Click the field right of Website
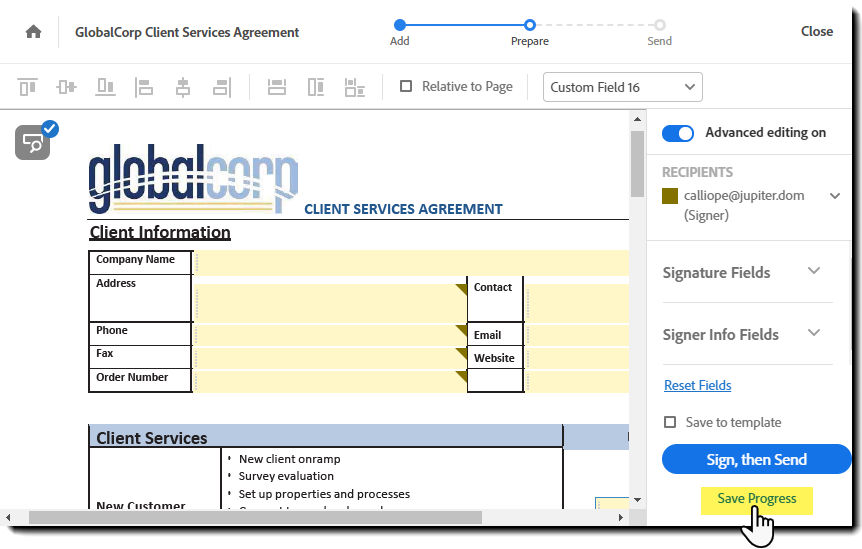The height and width of the screenshot is (549, 862). 577,358
